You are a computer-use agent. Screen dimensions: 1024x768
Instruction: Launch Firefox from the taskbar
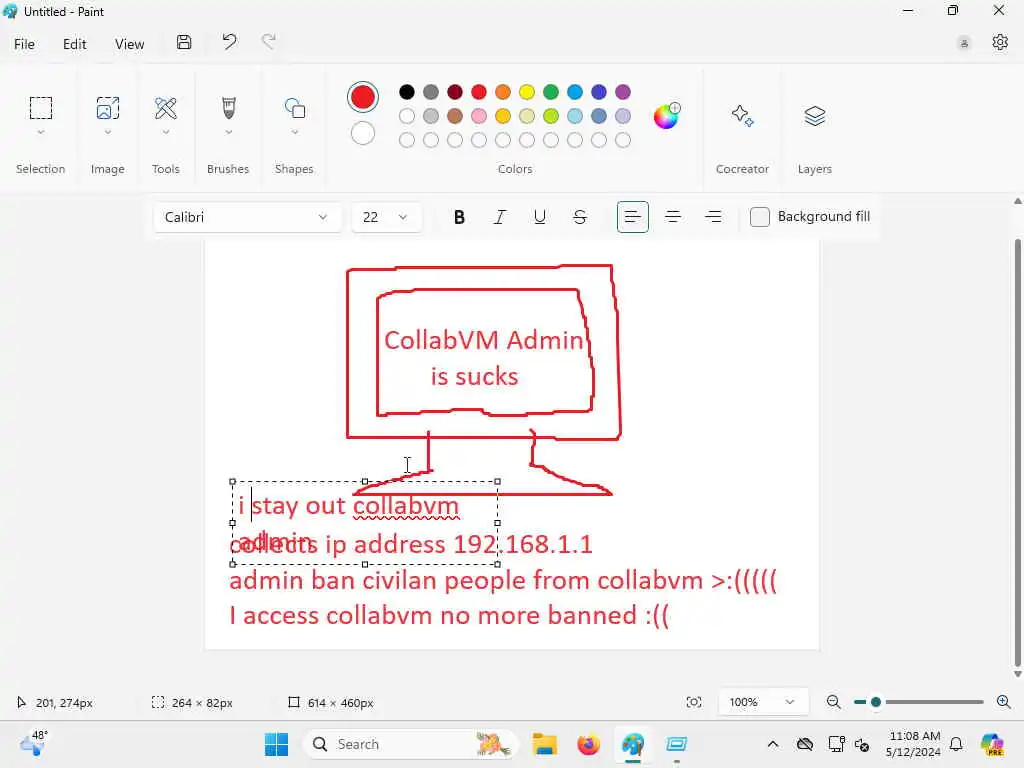pos(588,744)
